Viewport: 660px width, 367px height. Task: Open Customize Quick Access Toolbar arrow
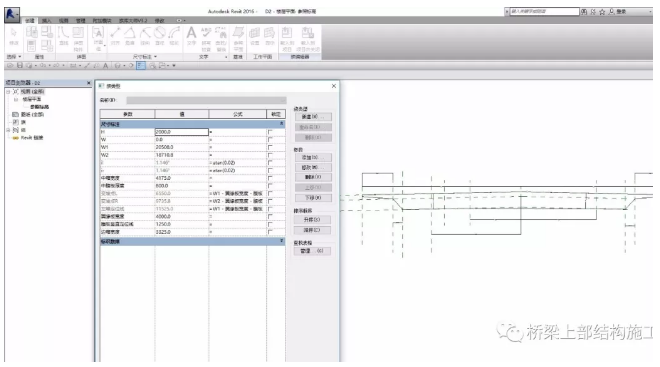[x=174, y=66]
